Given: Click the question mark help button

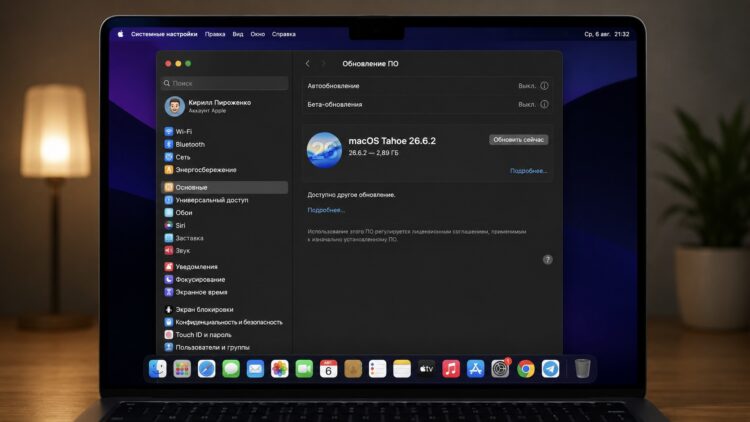Looking at the screenshot, I should tap(548, 260).
